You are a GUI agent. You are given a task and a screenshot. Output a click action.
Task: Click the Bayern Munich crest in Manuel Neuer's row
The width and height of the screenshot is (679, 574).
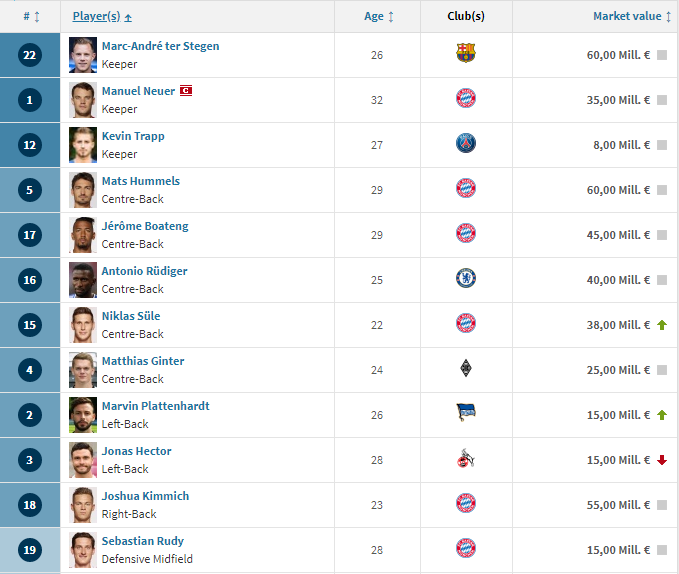(x=466, y=98)
